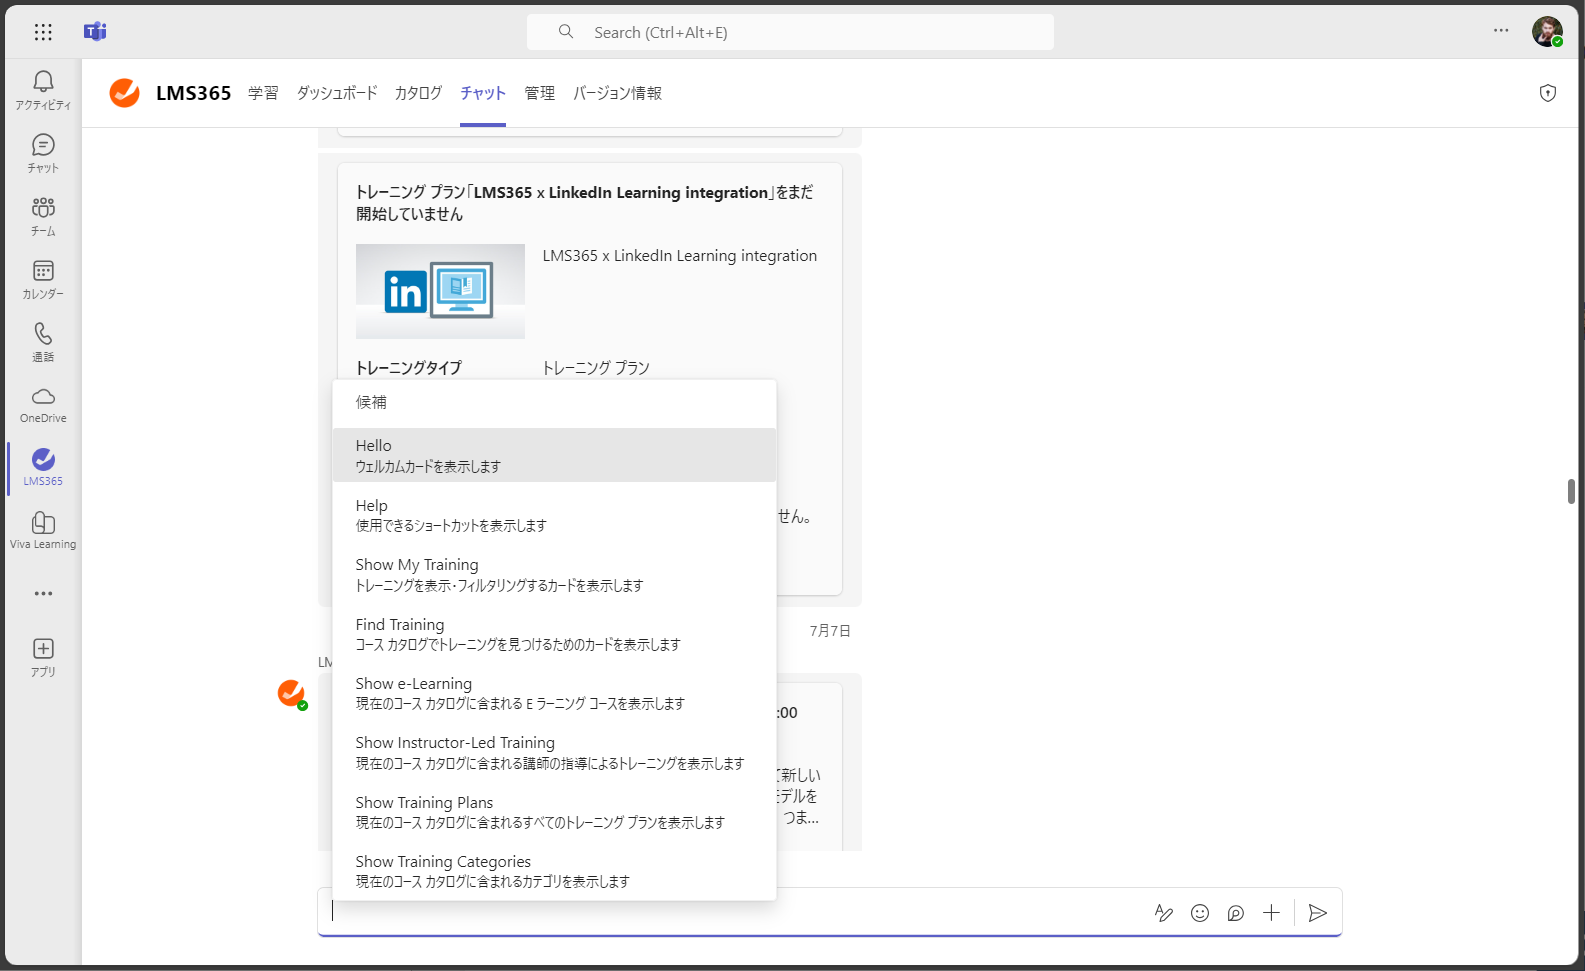Image resolution: width=1585 pixels, height=971 pixels.
Task: Choose Show Training Plans suggestion
Action: [x=554, y=812]
